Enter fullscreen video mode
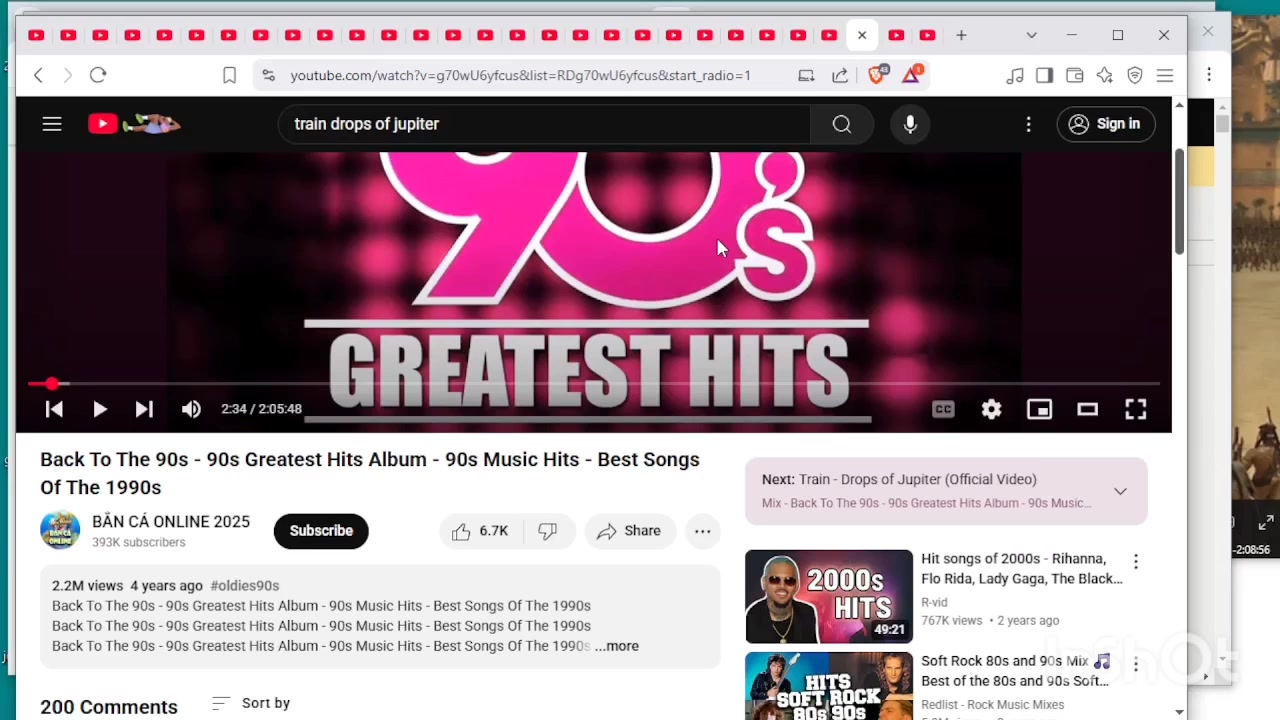 [1135, 409]
